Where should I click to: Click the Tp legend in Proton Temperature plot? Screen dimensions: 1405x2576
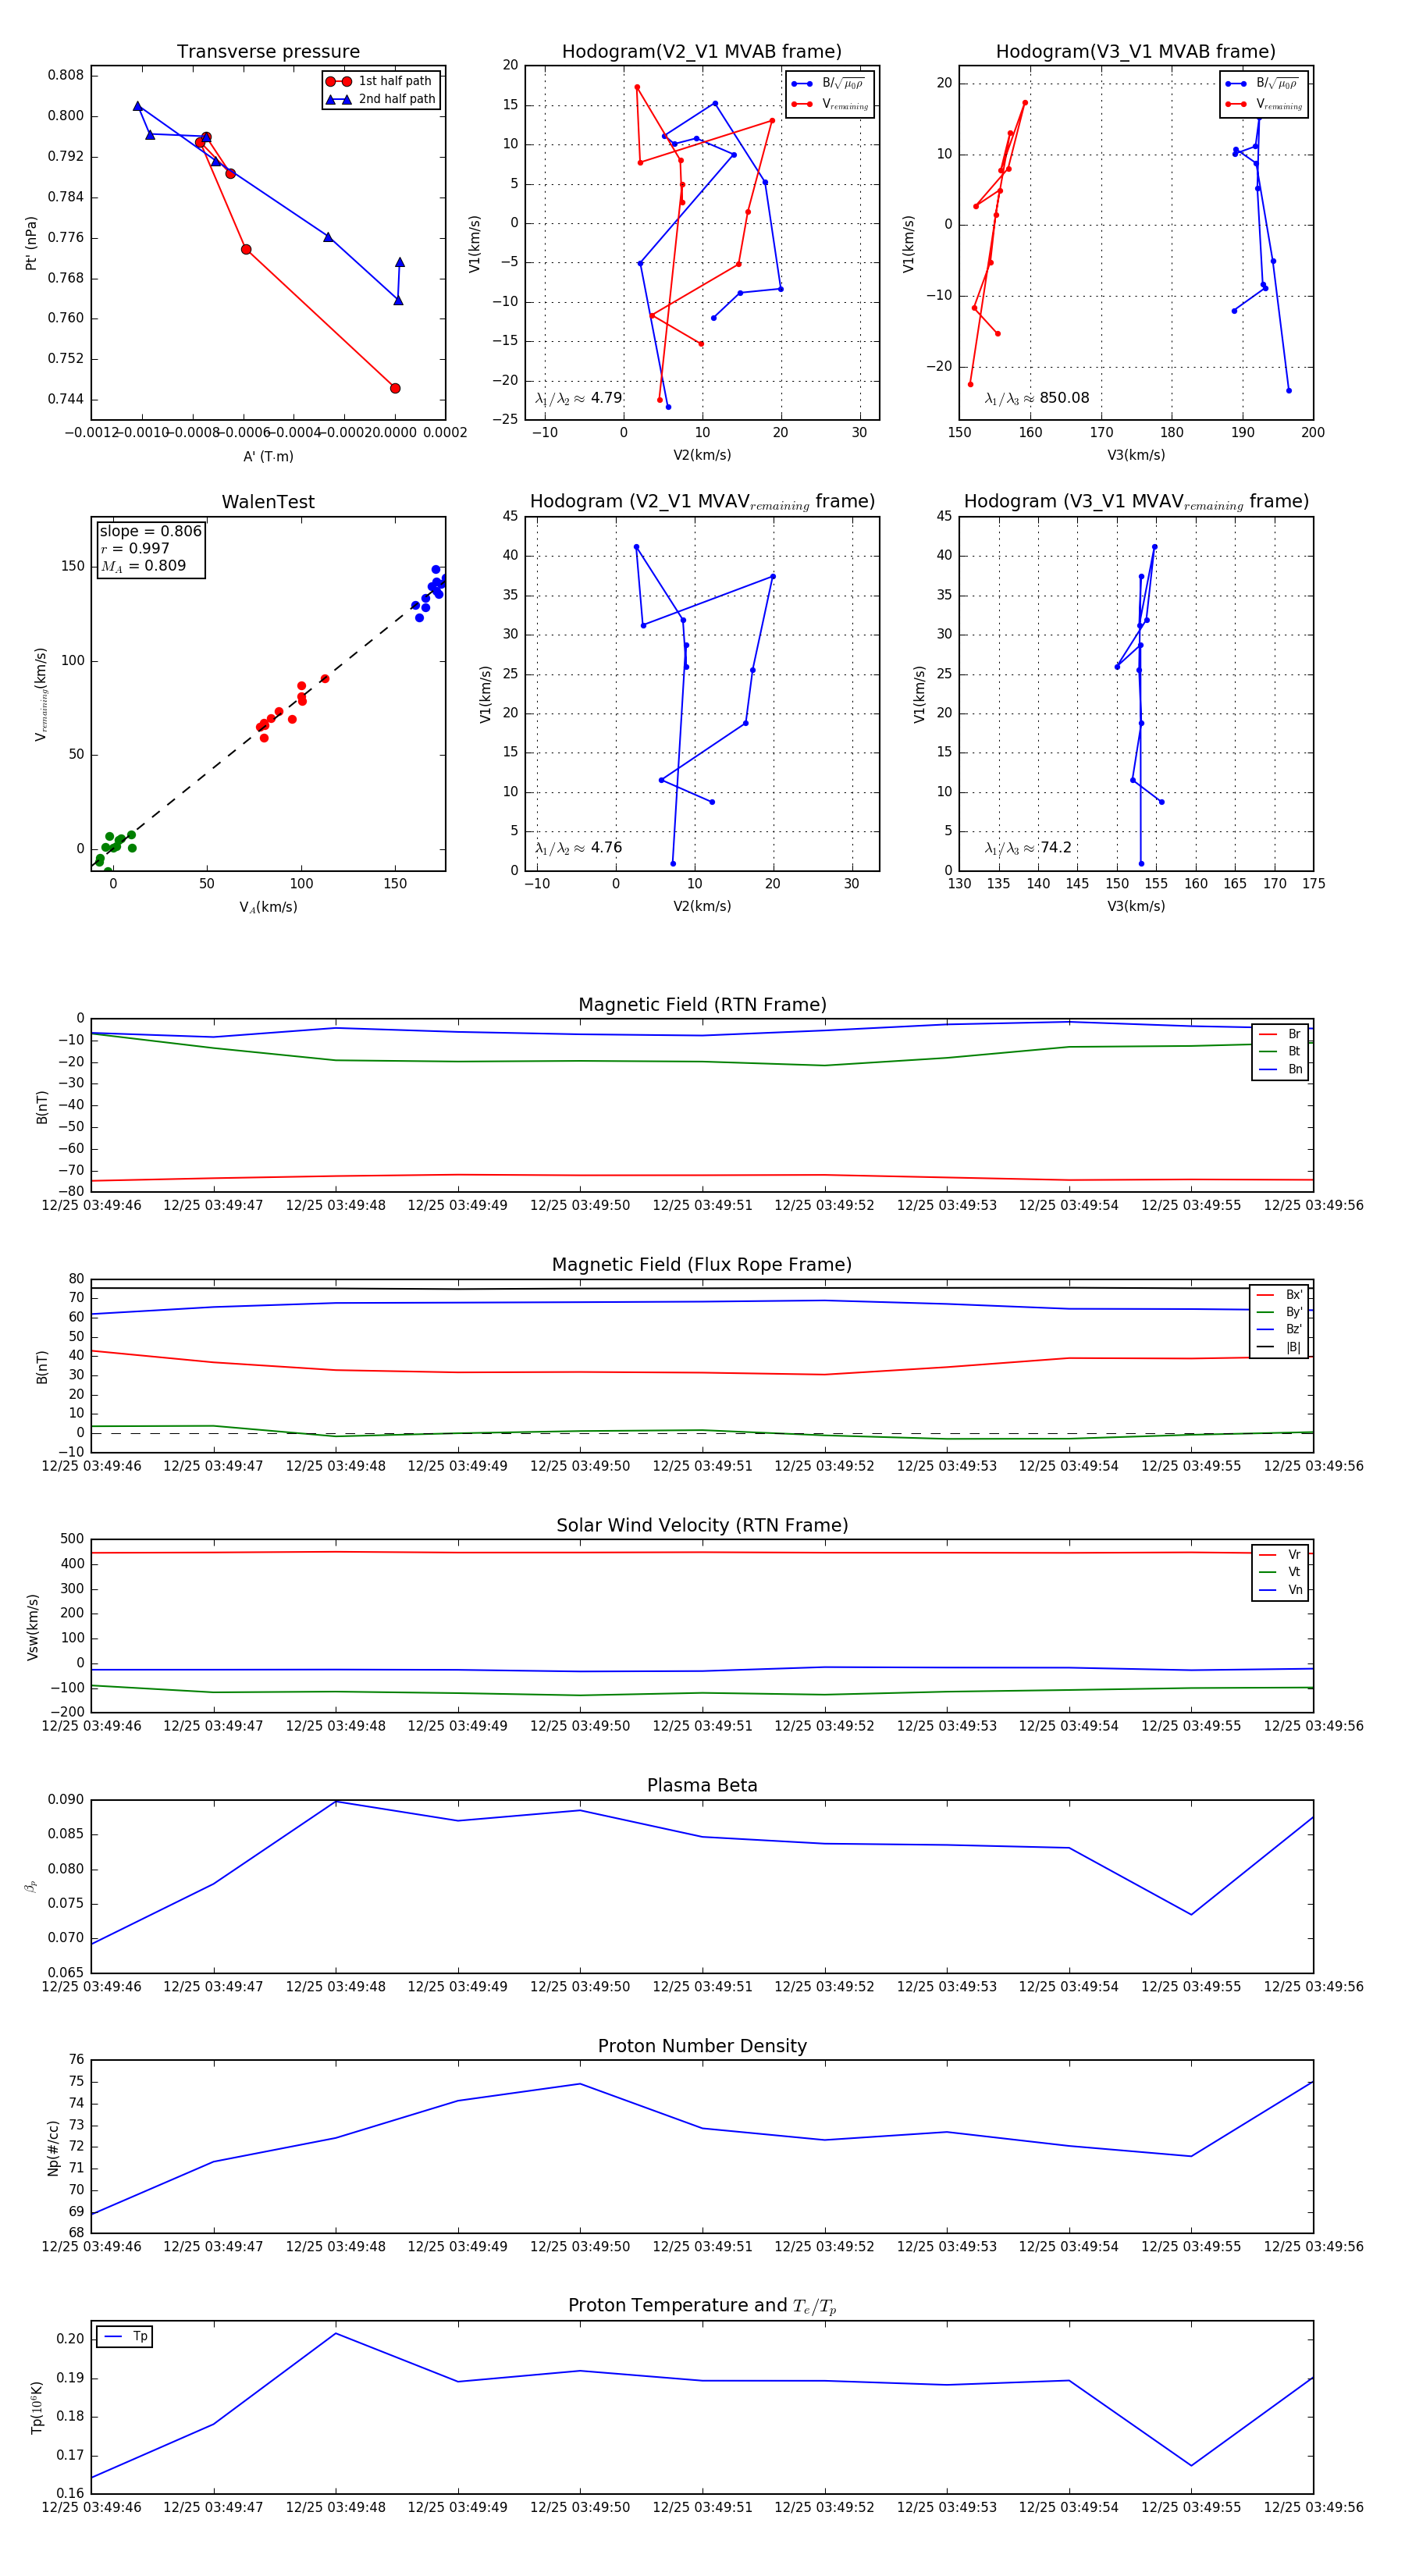pos(125,2336)
